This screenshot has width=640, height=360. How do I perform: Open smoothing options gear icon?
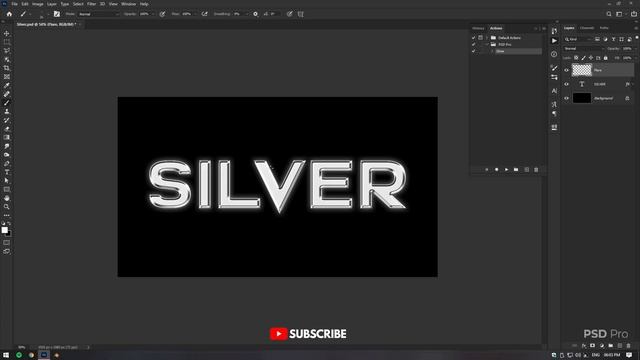click(256, 14)
